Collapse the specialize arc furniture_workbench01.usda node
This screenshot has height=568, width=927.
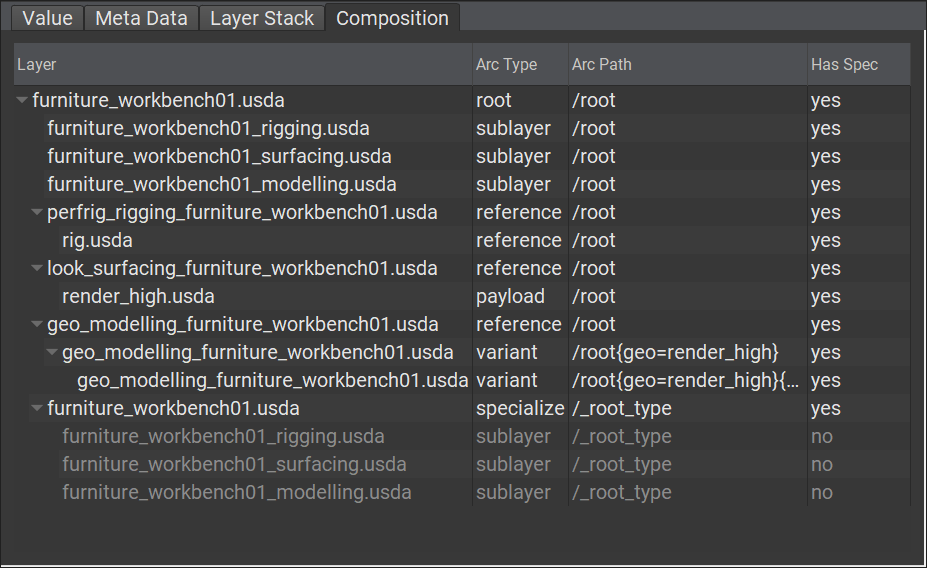point(37,408)
